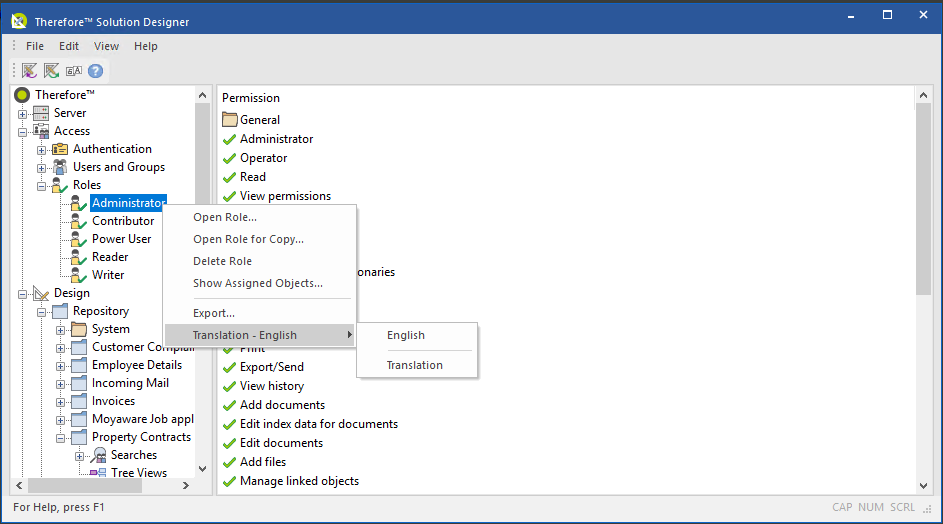Open the blue help question mark icon
This screenshot has width=943, height=524.
click(x=96, y=71)
